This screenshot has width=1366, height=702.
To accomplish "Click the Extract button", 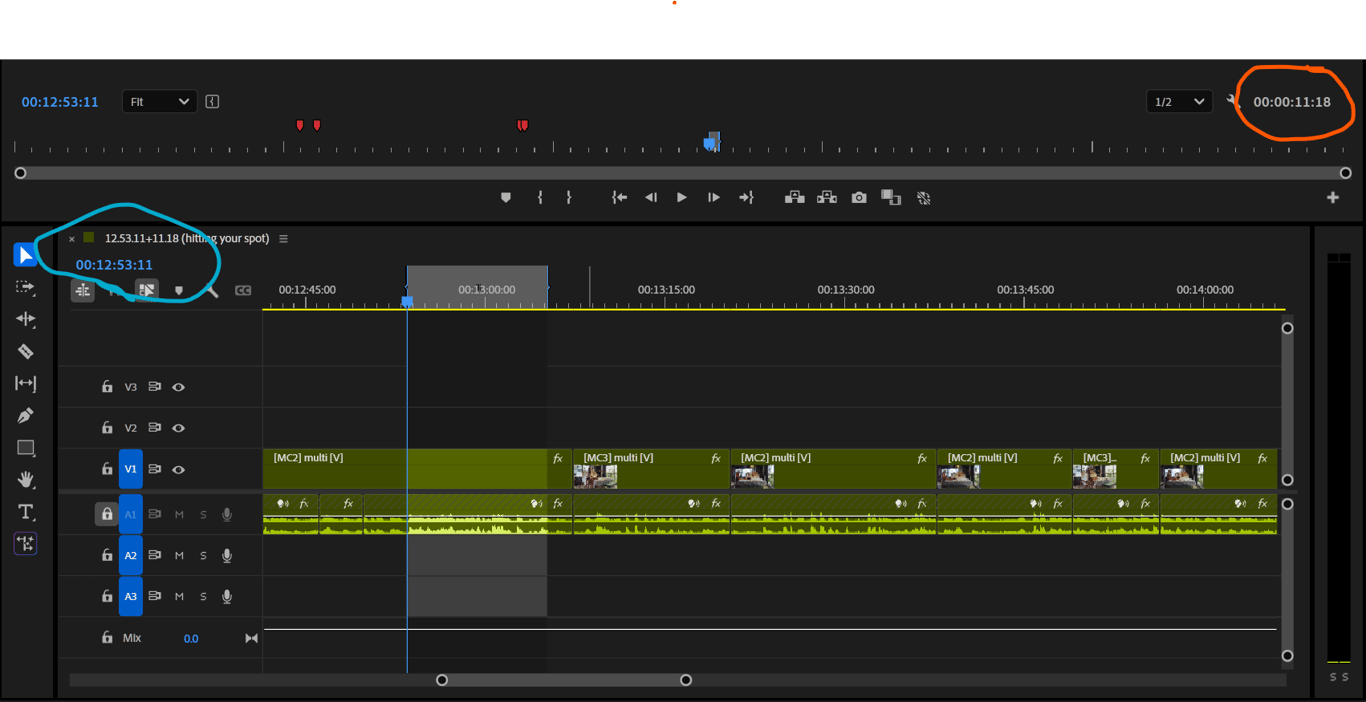I will pos(827,198).
